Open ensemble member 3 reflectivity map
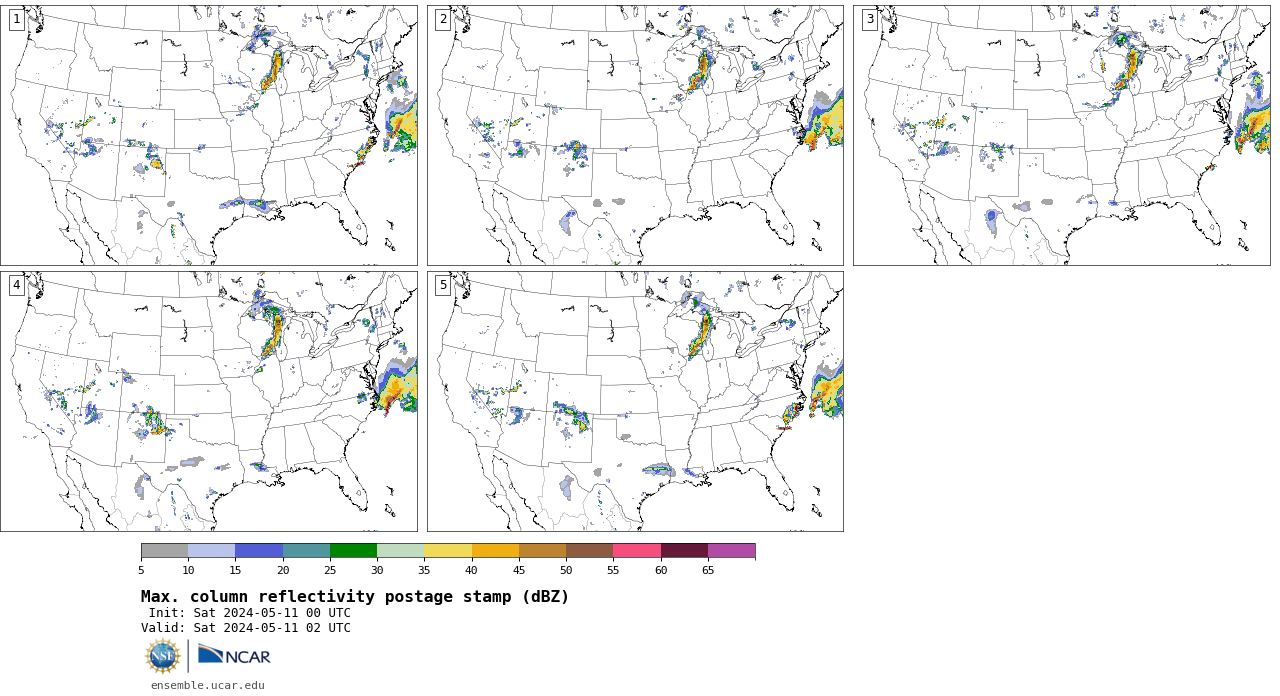Viewport: 1280px width, 696px height. 1061,135
